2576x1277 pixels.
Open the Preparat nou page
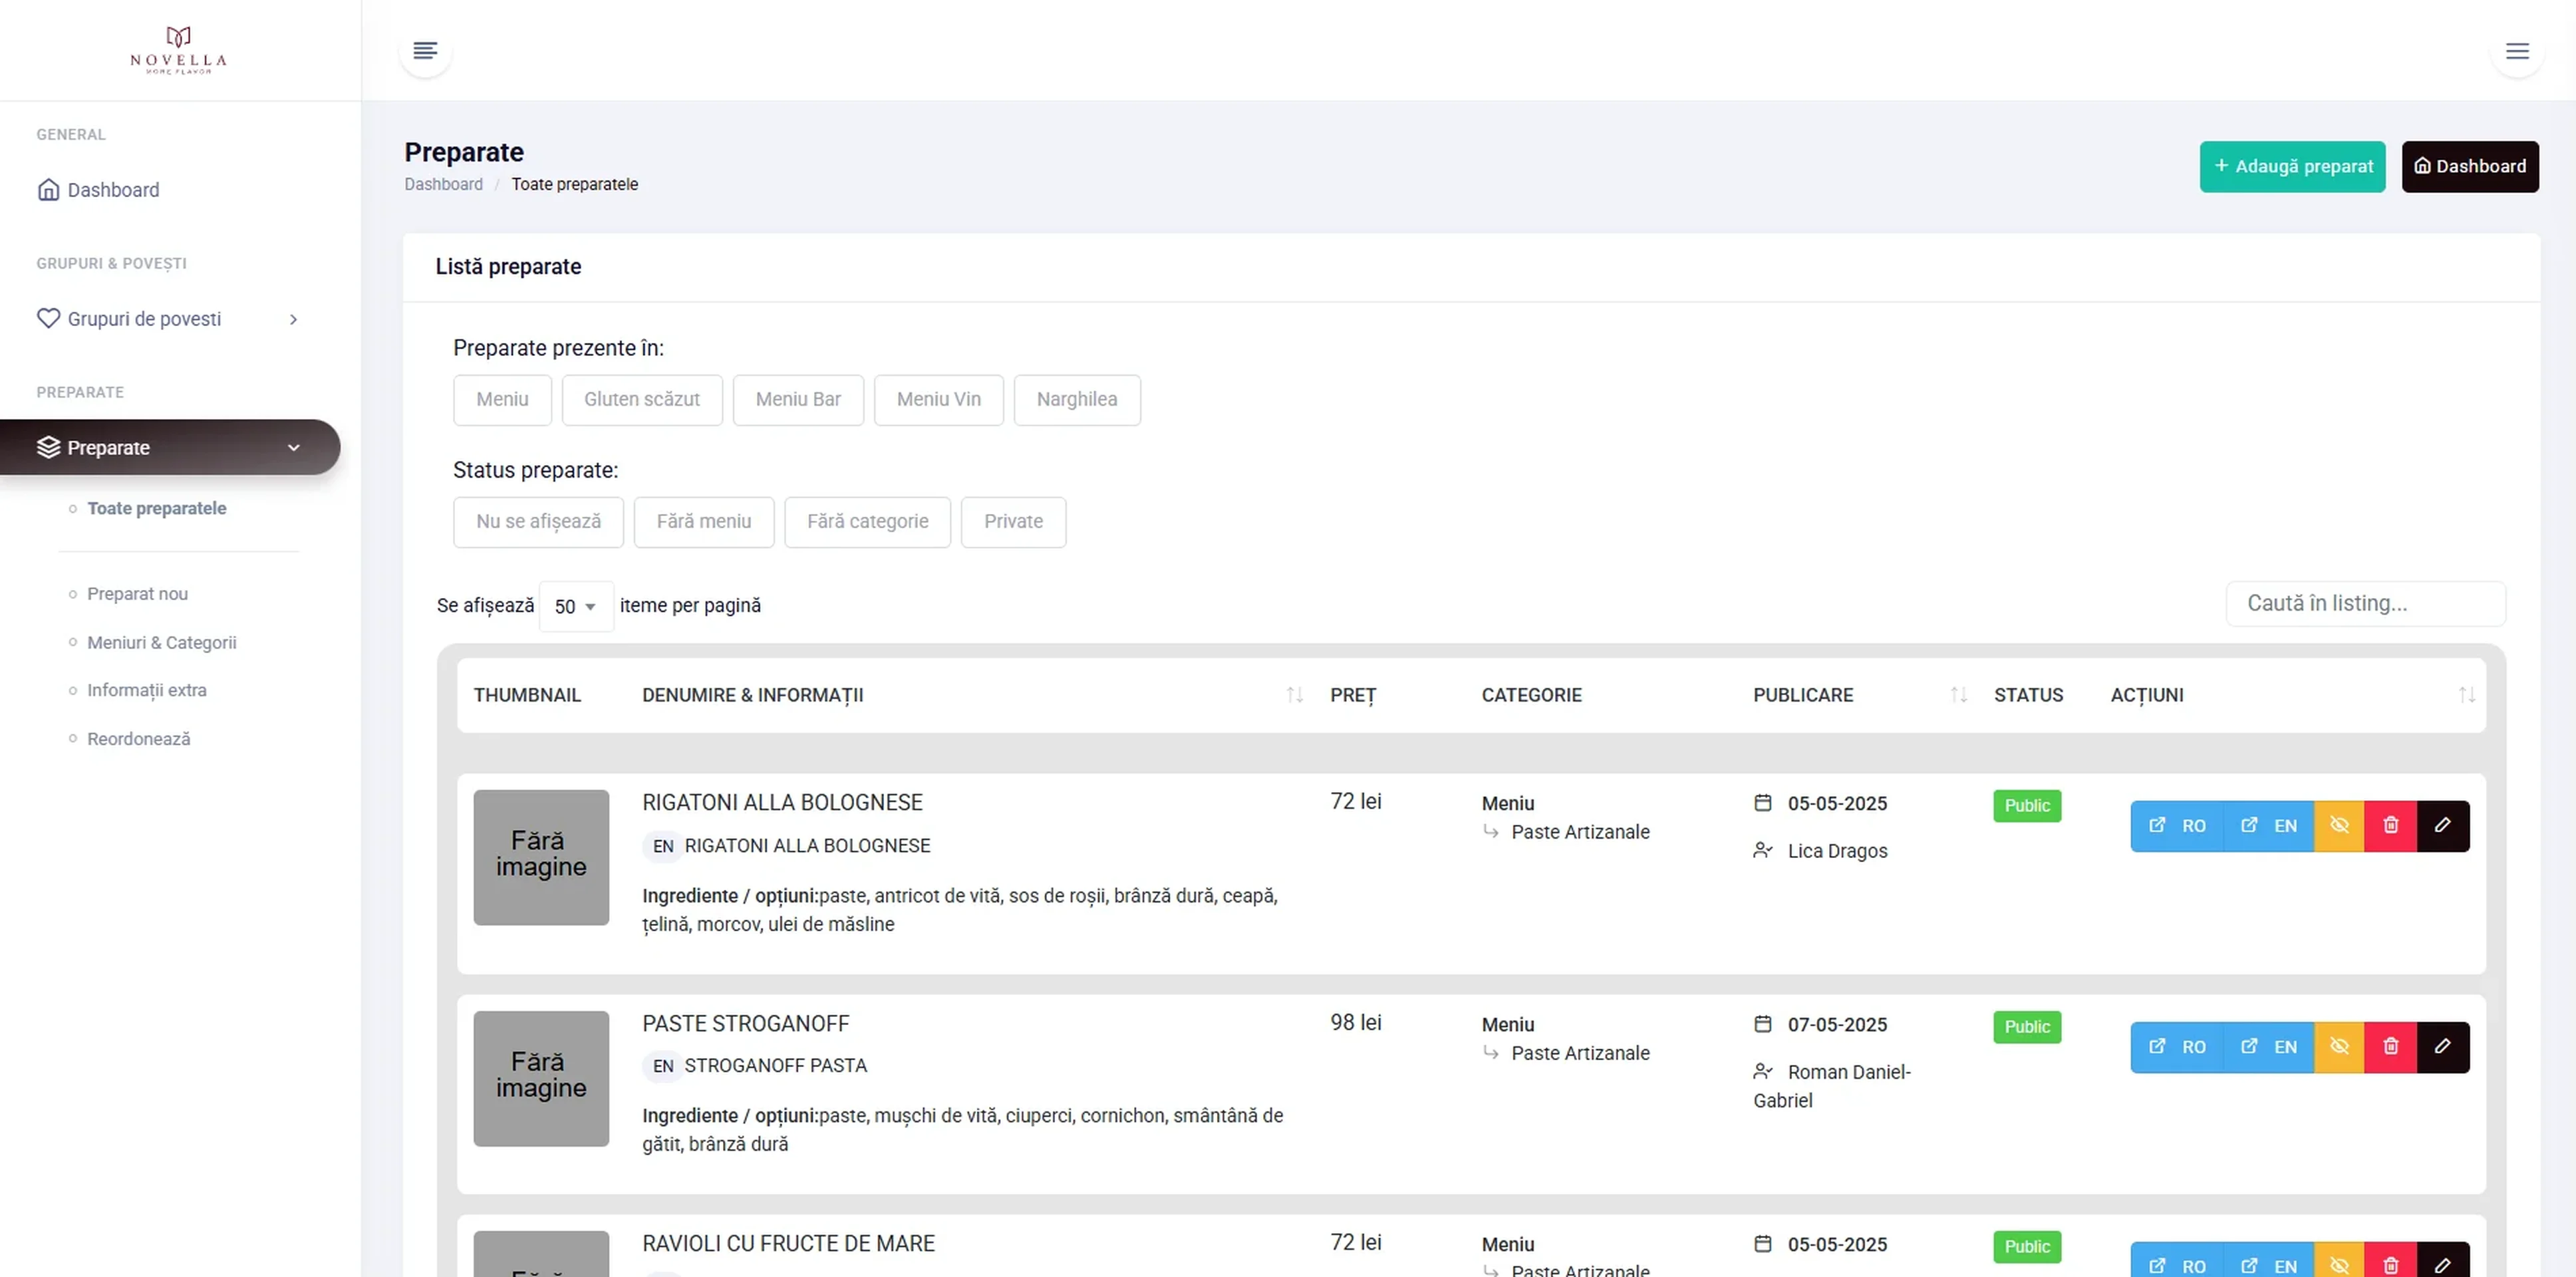[x=137, y=594]
